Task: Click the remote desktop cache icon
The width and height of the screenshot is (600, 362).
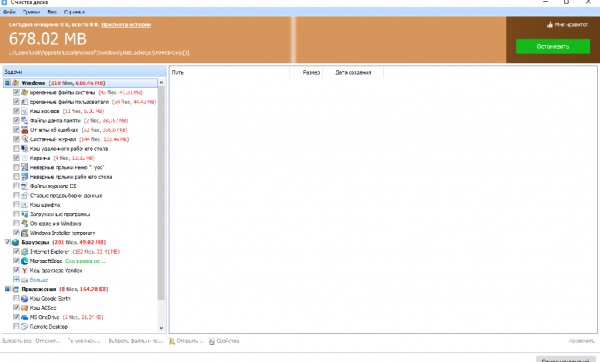Action: click(25, 148)
